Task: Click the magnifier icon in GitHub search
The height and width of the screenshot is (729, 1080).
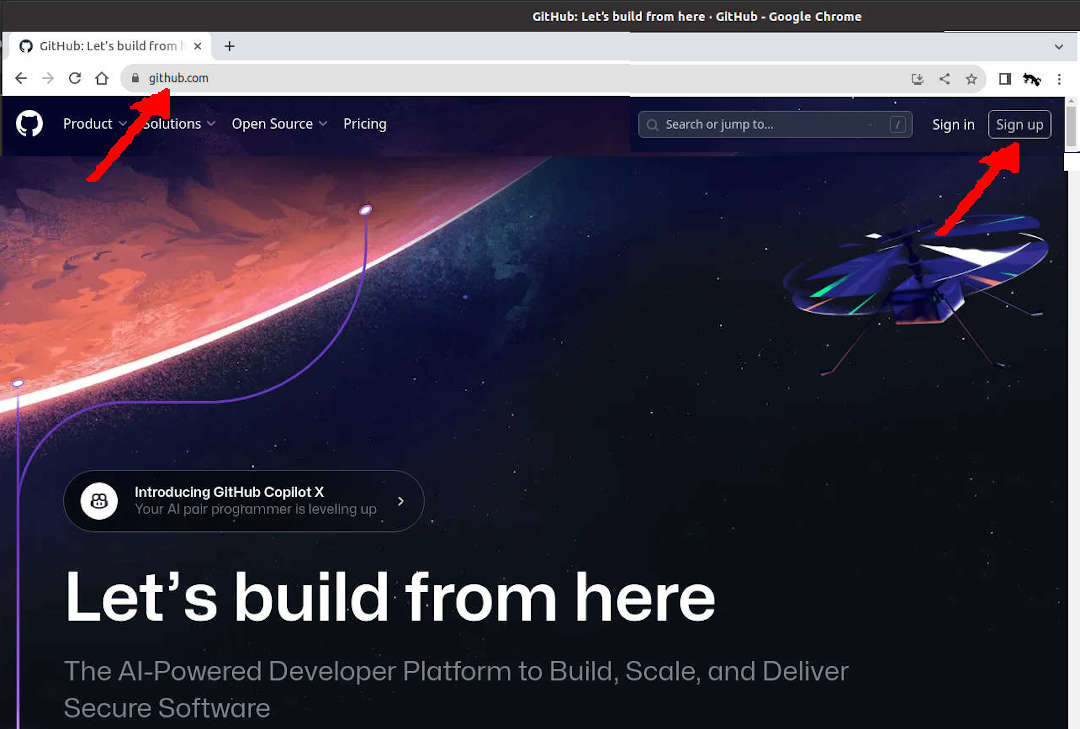Action: pyautogui.click(x=652, y=125)
